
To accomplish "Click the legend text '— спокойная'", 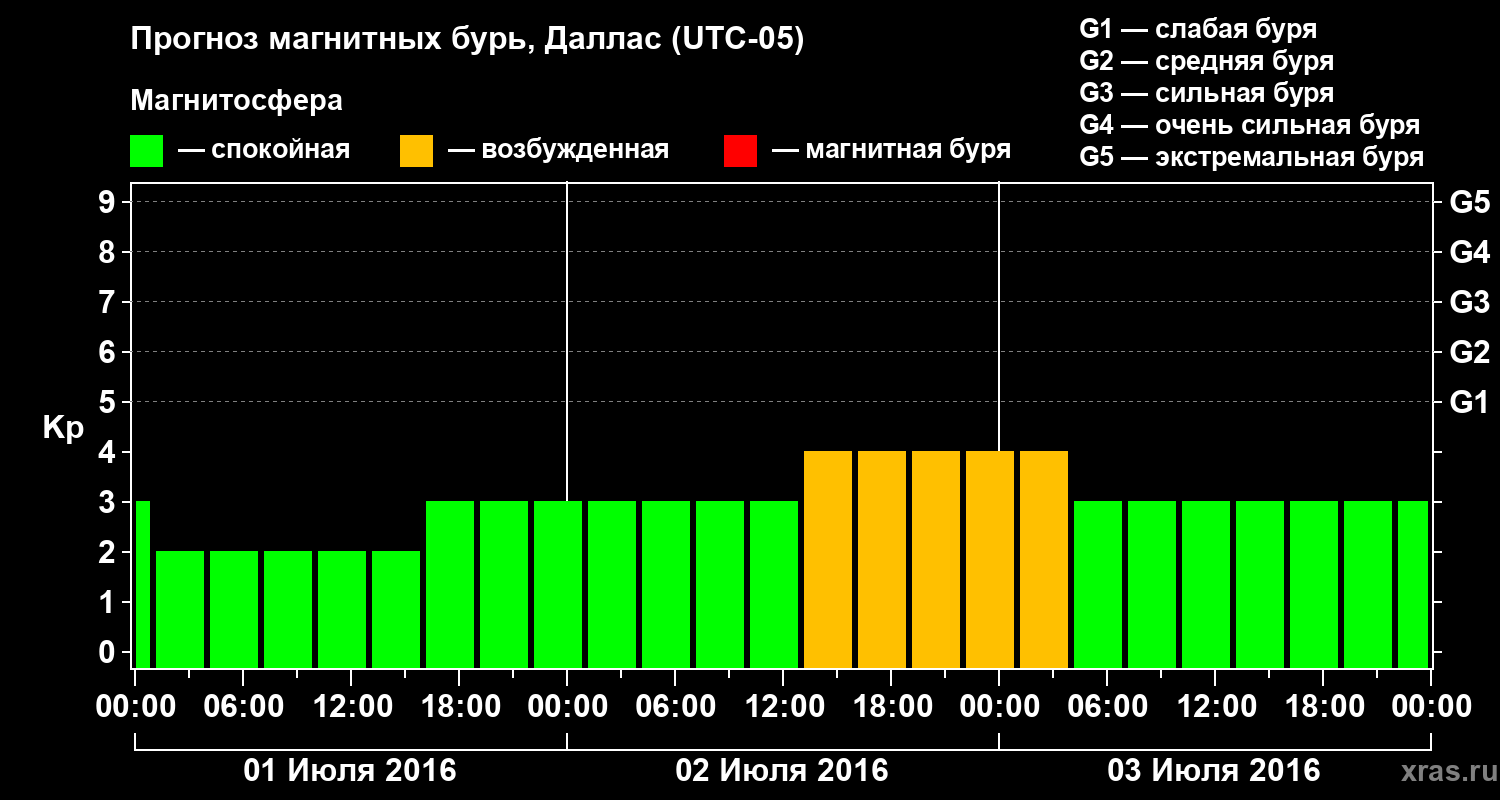I will (x=264, y=151).
